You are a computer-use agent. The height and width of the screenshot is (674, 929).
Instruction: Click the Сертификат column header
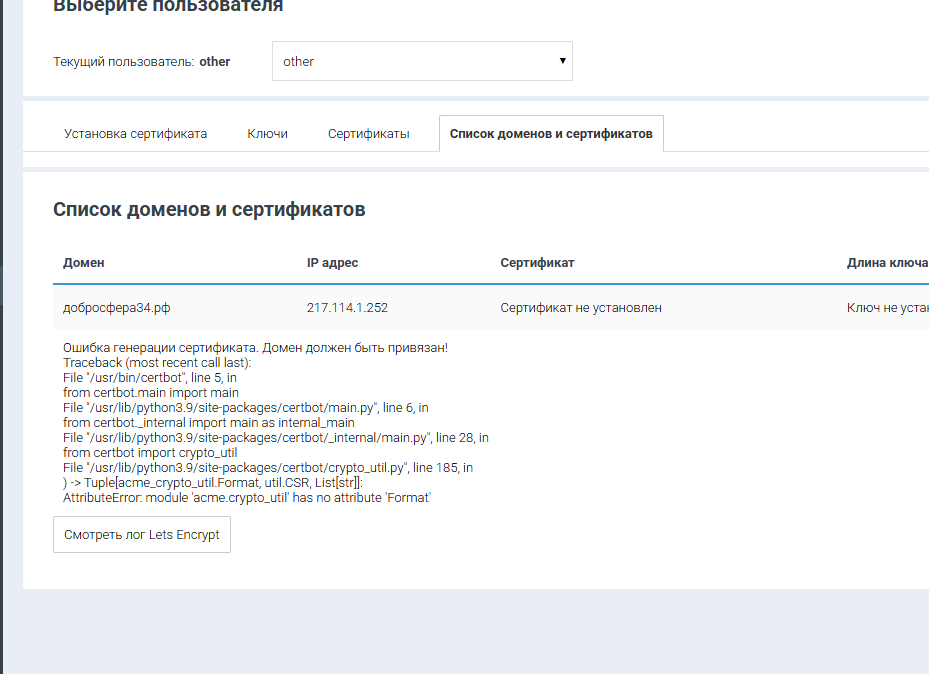[537, 263]
